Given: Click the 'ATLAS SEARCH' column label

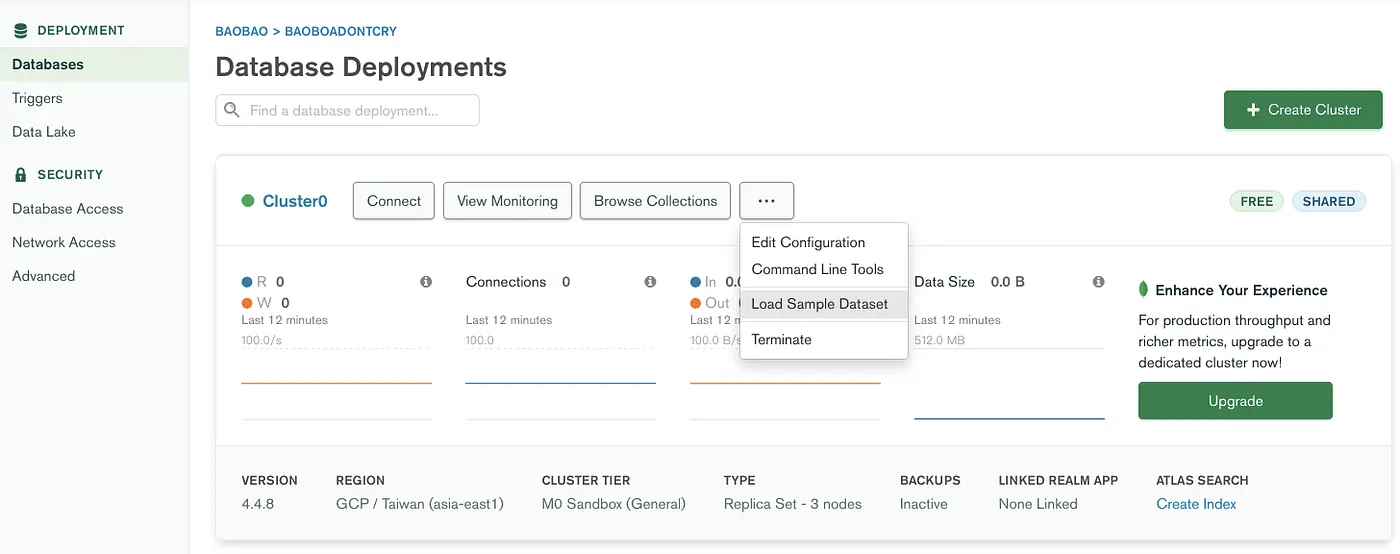Looking at the screenshot, I should tap(1202, 480).
